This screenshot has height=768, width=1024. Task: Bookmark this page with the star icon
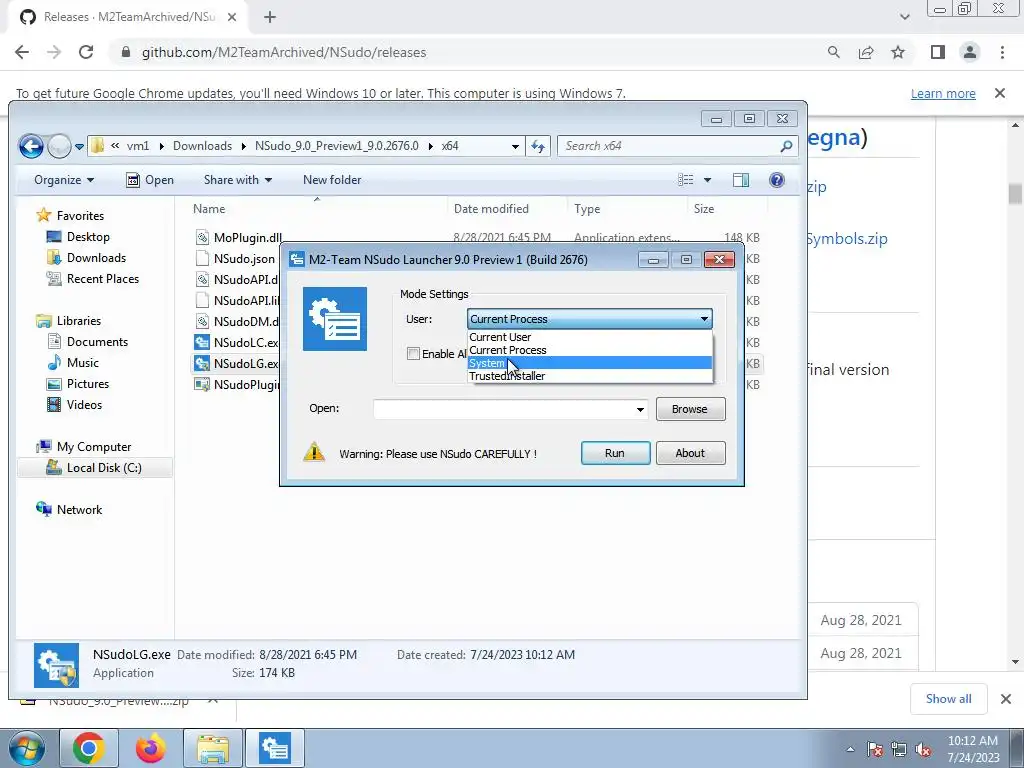[898, 52]
